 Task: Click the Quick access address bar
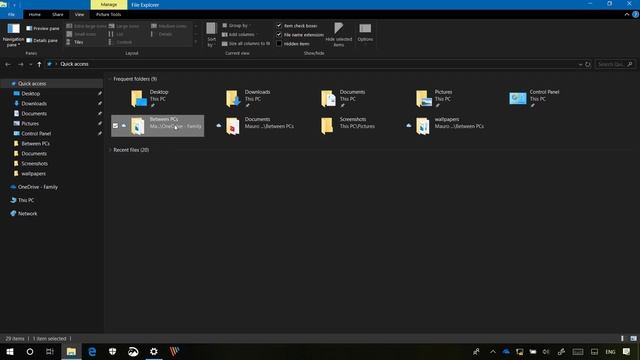[312, 64]
